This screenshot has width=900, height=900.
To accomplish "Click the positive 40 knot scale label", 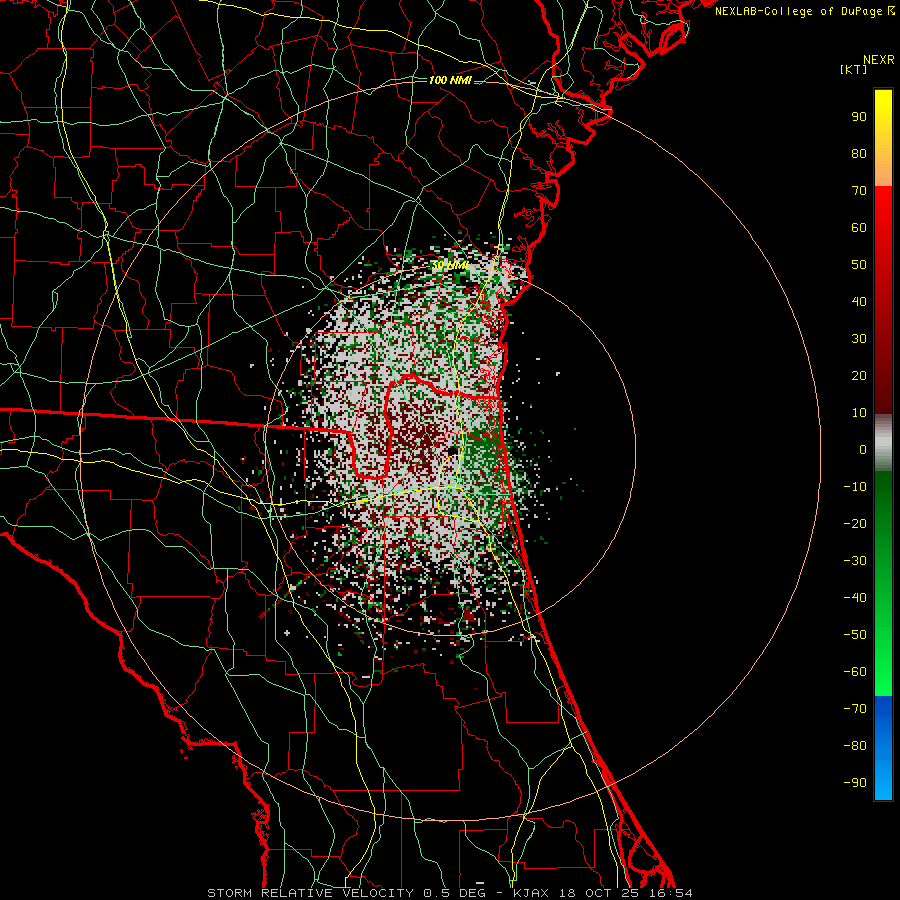I will [859, 302].
